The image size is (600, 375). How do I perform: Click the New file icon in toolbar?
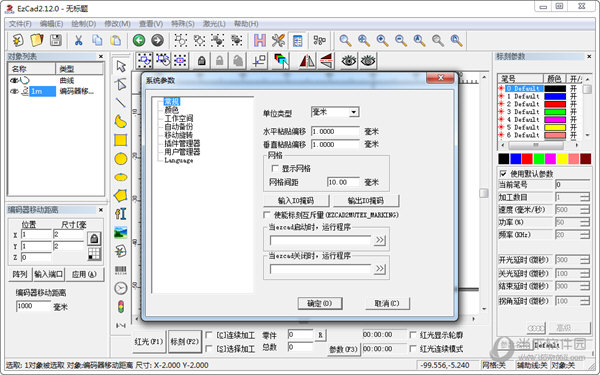click(x=18, y=40)
